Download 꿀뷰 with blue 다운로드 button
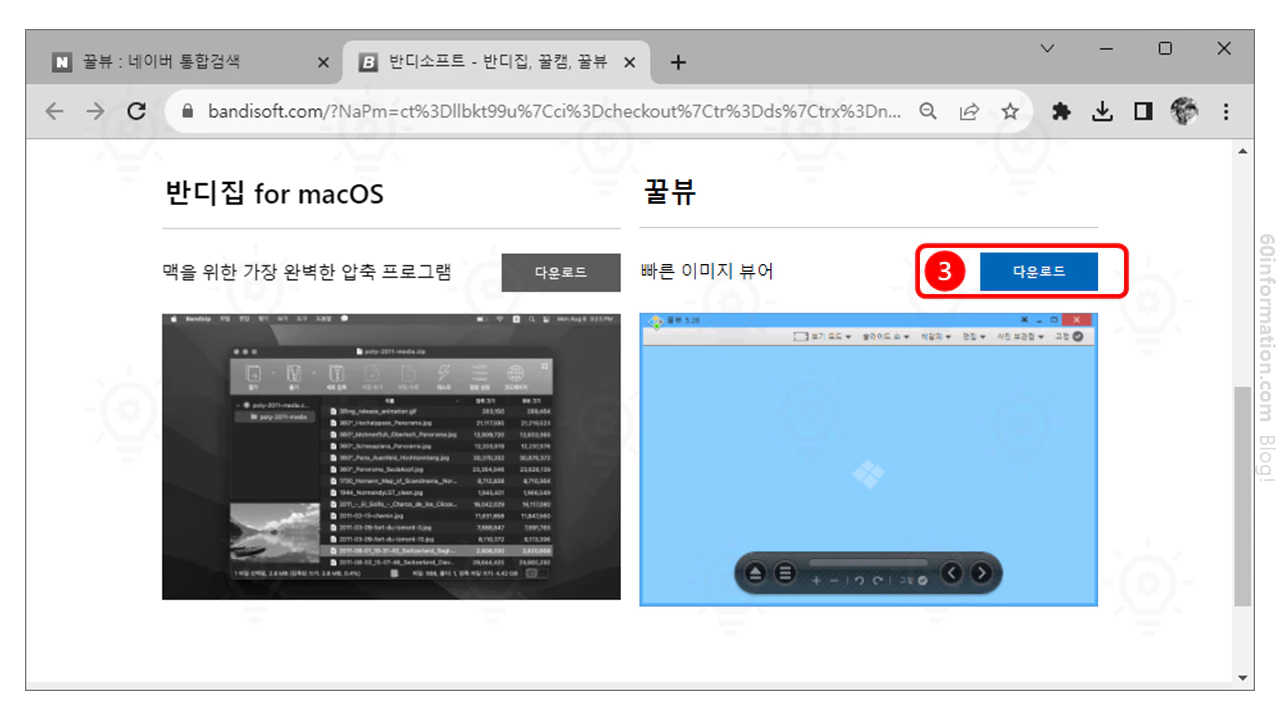1280x720 pixels. tap(1038, 271)
